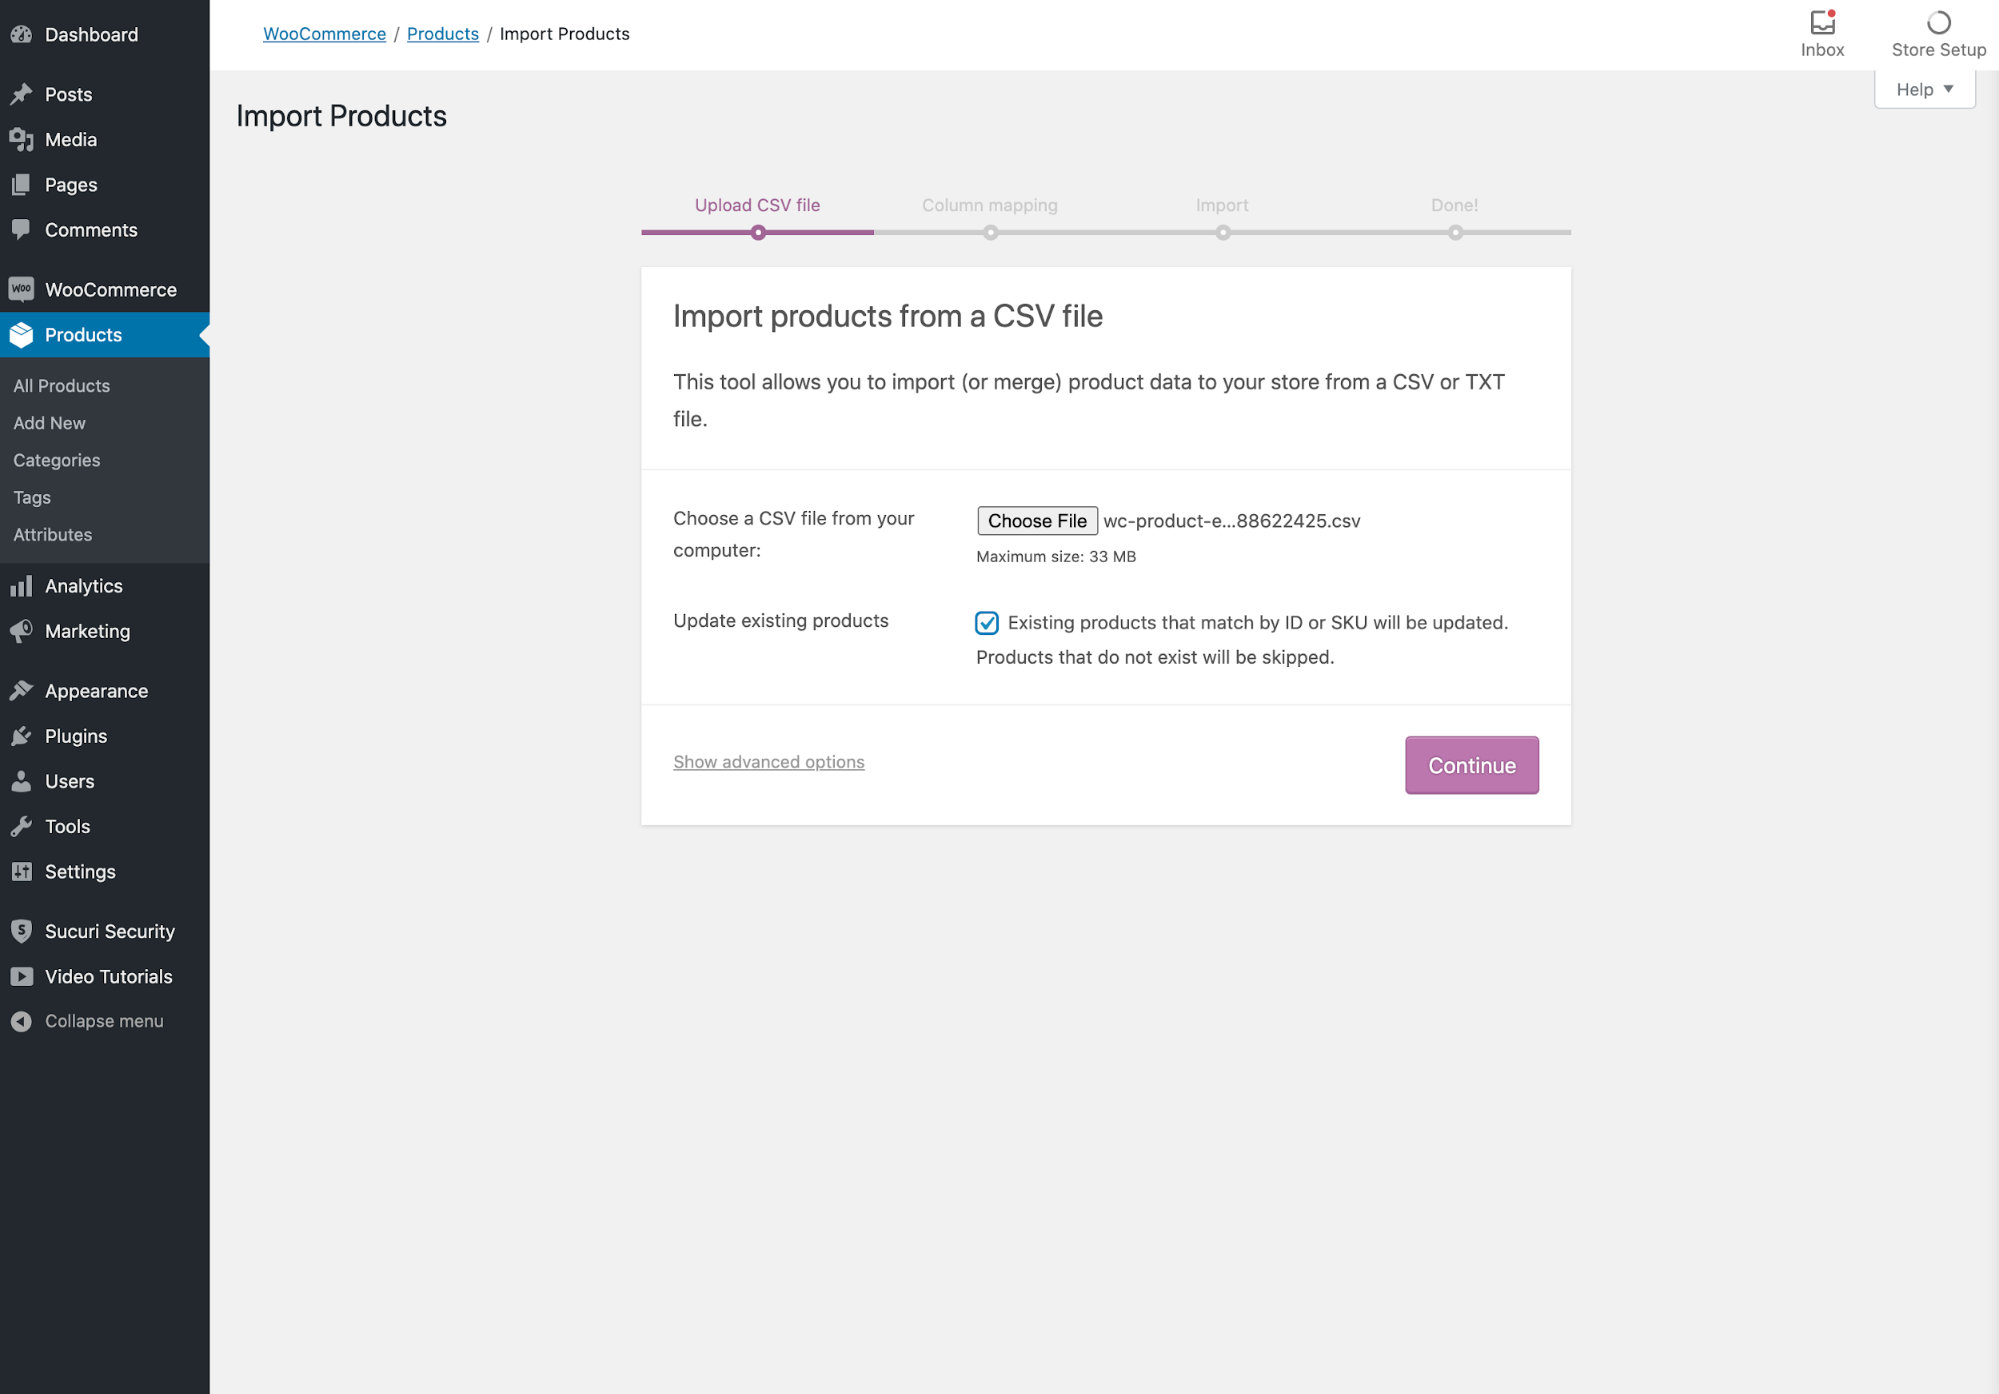The width and height of the screenshot is (1999, 1394).
Task: Open Categories in the Products submenu
Action: [57, 460]
